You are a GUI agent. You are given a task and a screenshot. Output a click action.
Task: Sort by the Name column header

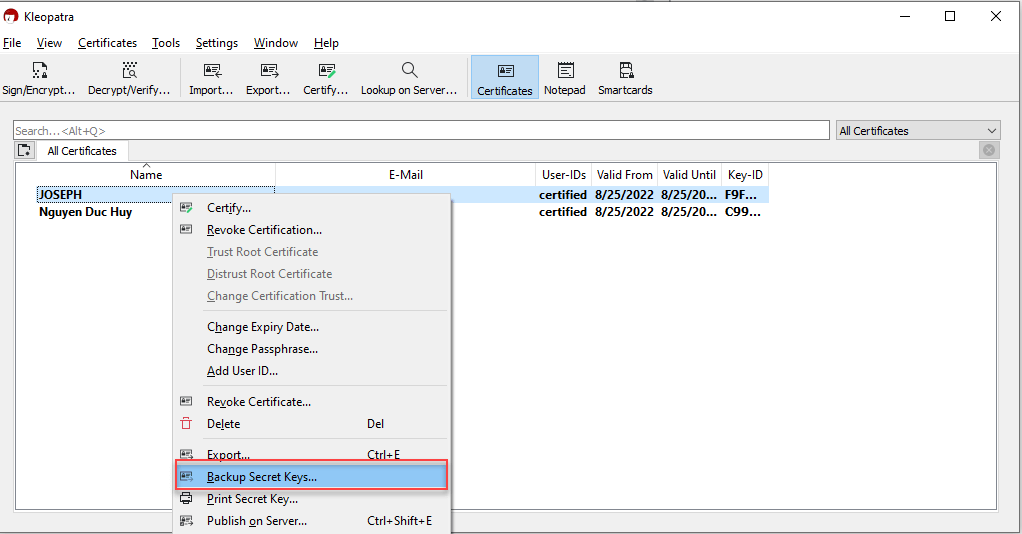[x=146, y=175]
